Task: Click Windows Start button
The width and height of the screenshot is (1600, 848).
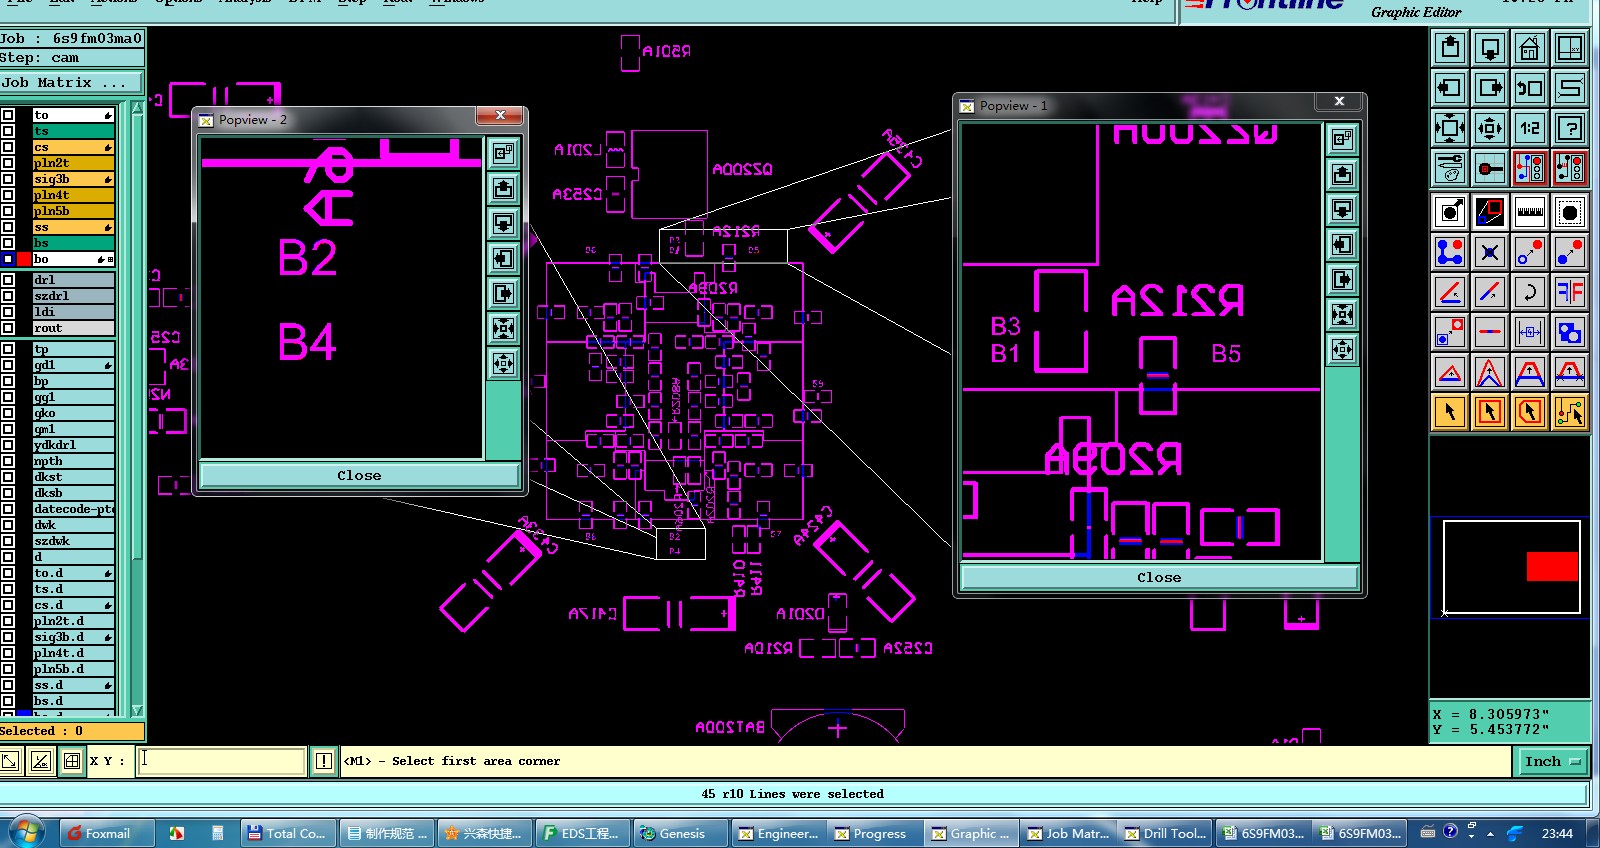Action: [x=26, y=832]
